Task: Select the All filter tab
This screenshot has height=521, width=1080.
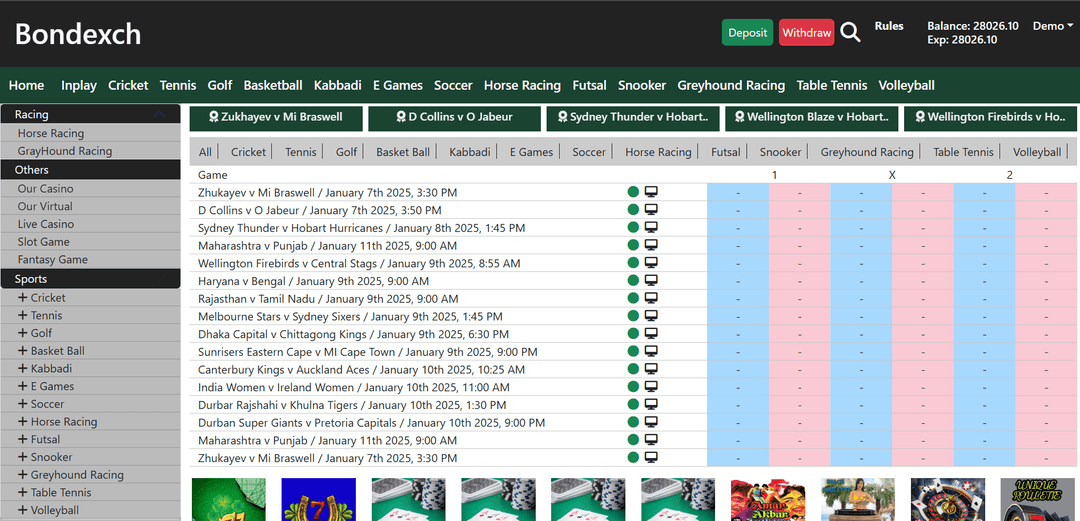Action: tap(205, 152)
